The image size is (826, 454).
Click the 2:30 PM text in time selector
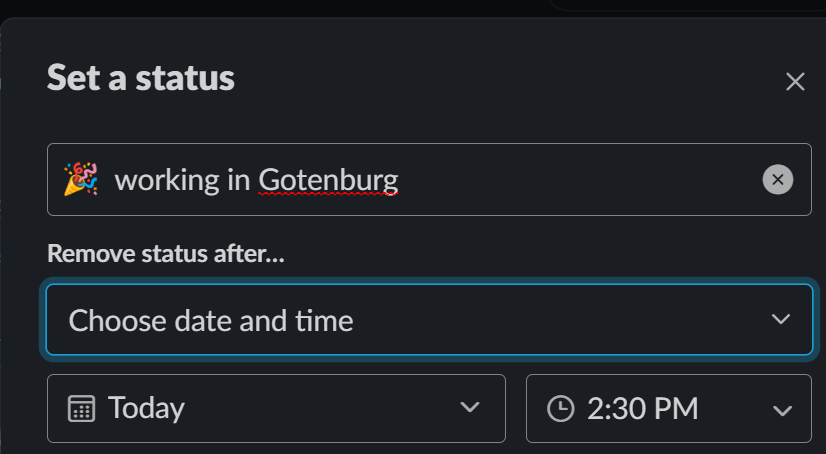point(643,408)
